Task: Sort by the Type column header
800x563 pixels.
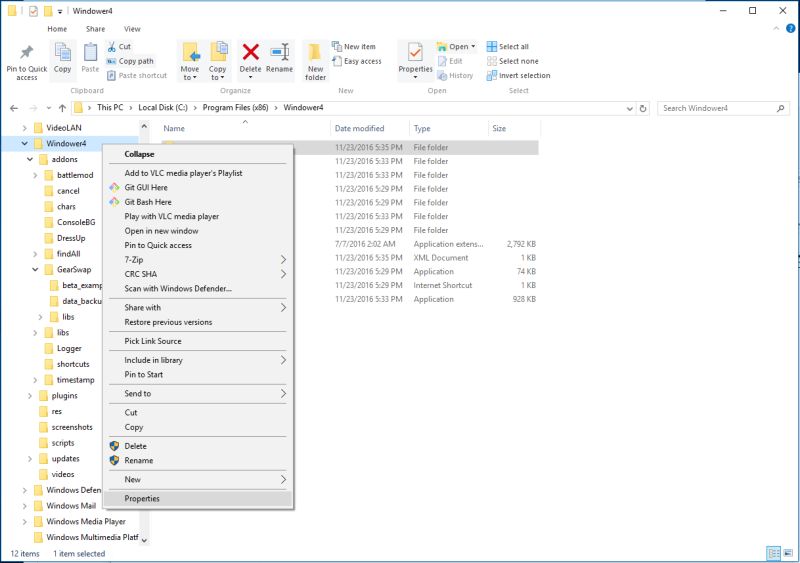Action: (448, 129)
